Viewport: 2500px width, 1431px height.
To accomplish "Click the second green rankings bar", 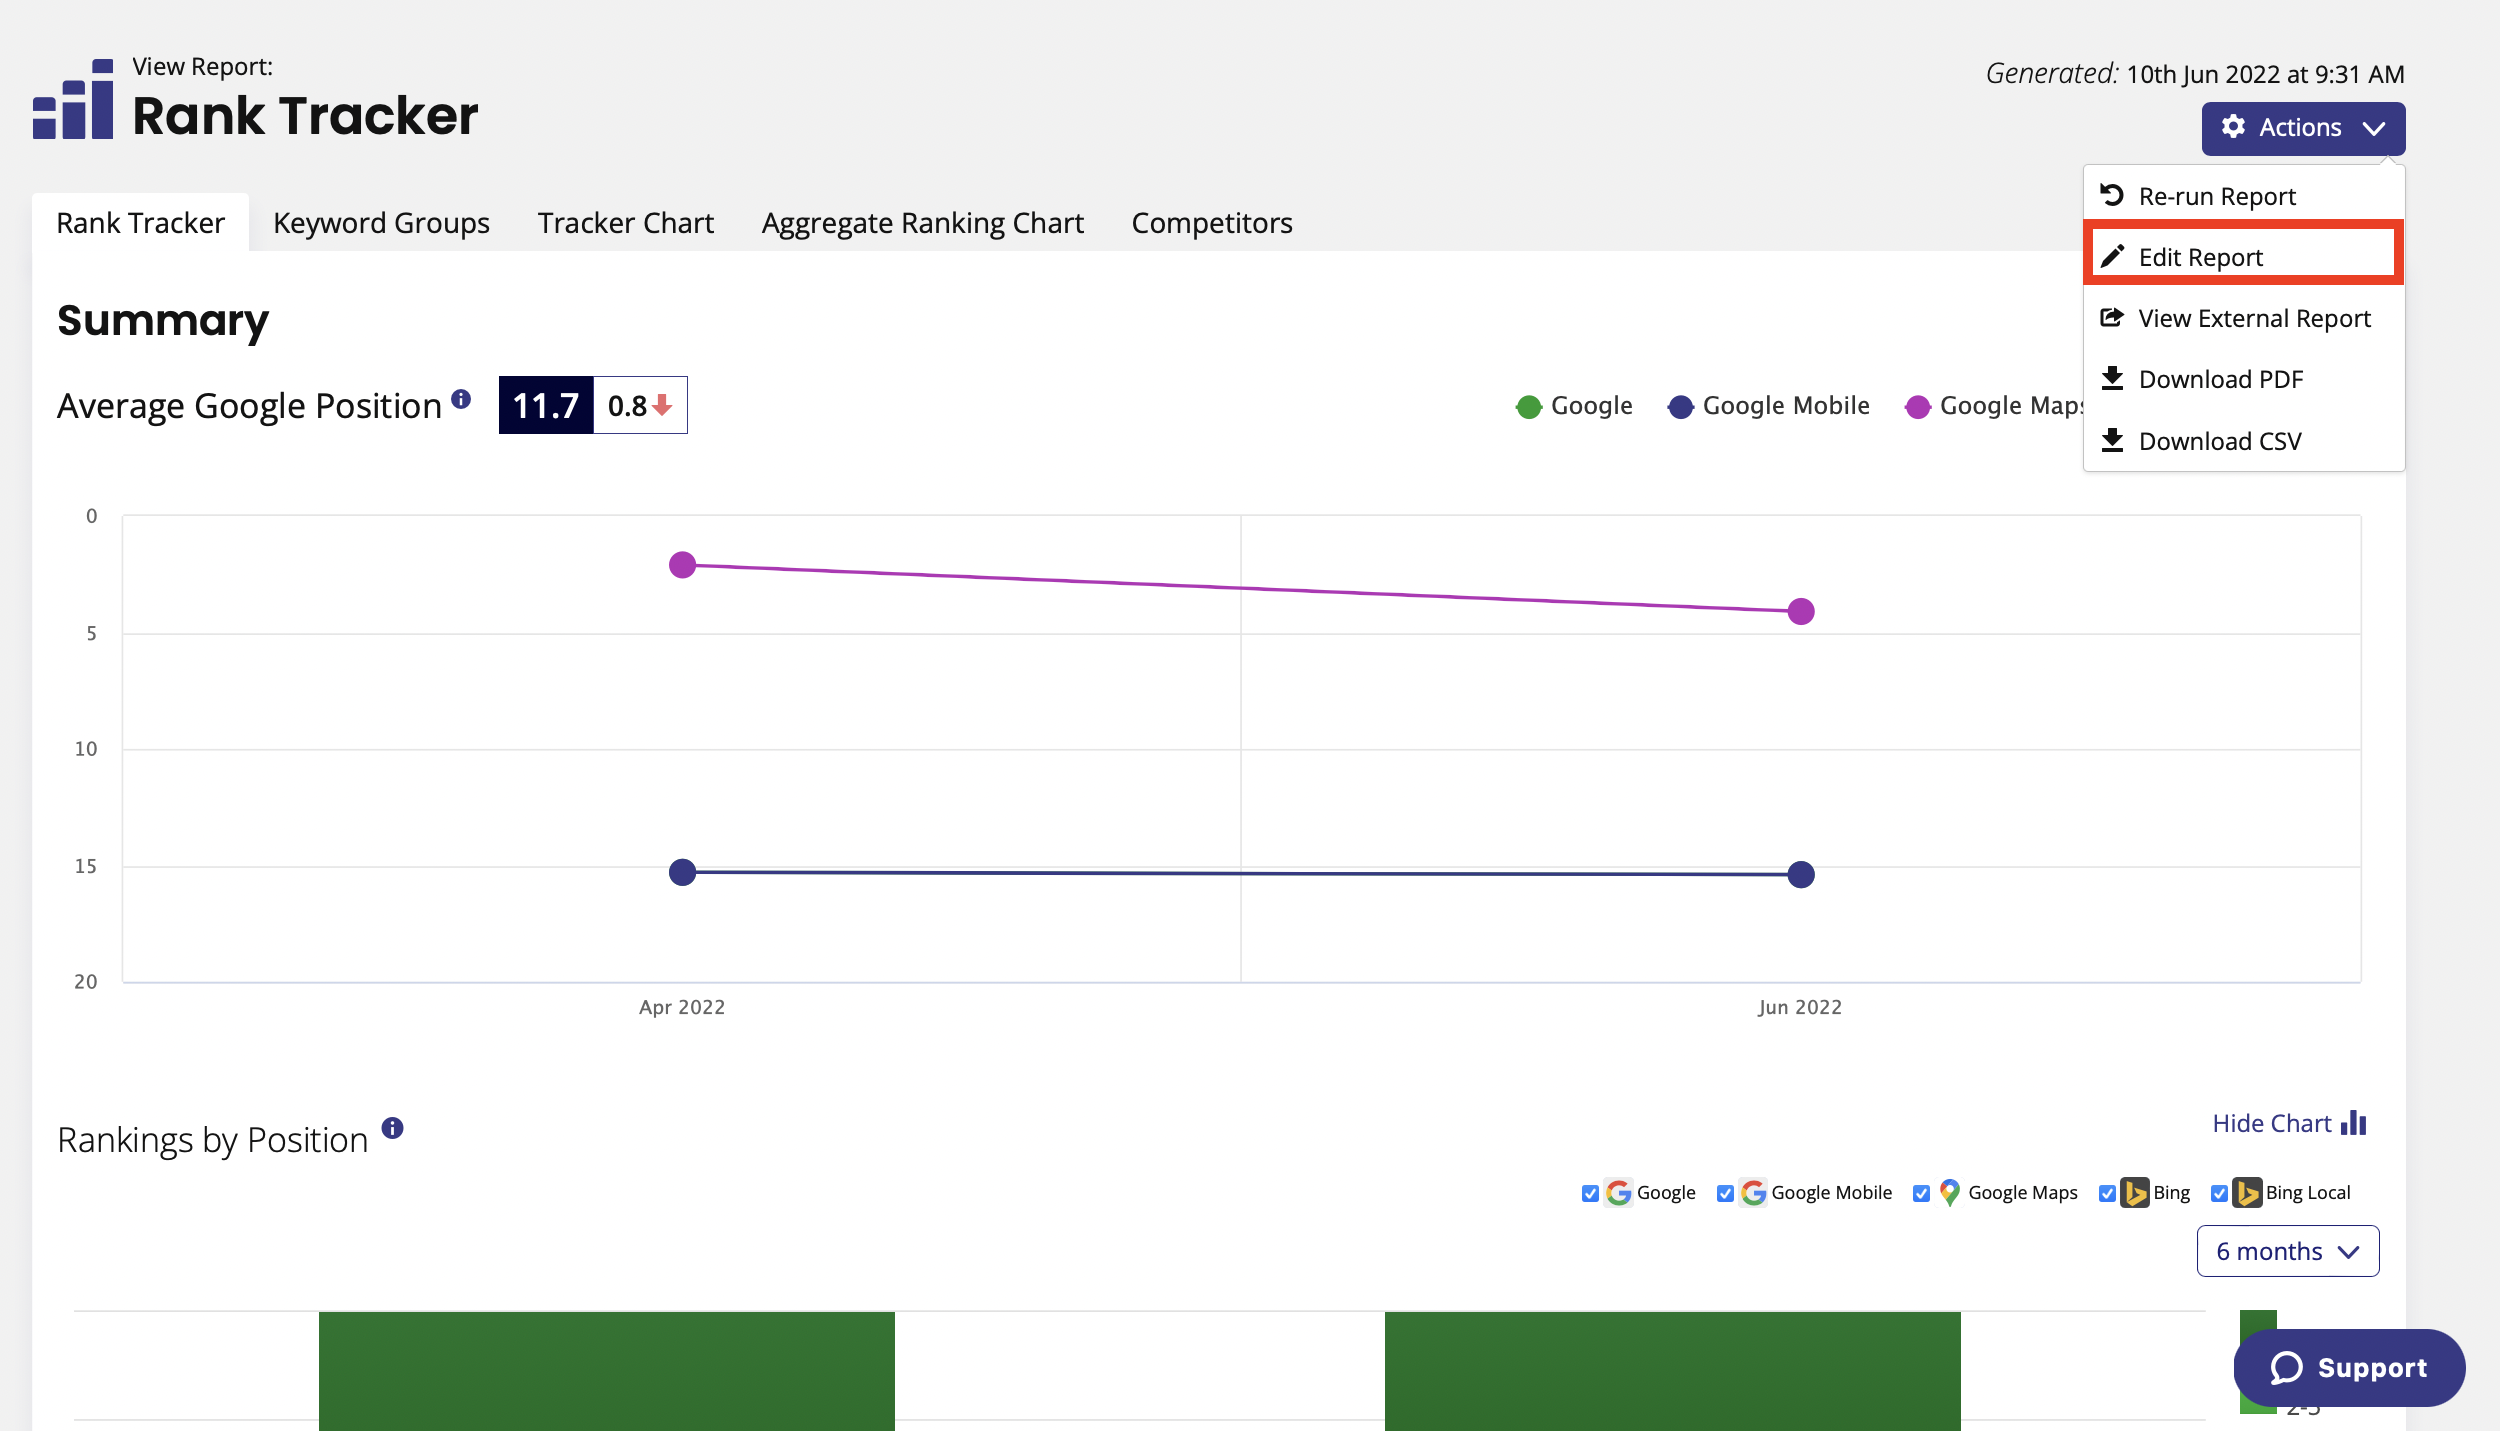I will coord(1673,1371).
